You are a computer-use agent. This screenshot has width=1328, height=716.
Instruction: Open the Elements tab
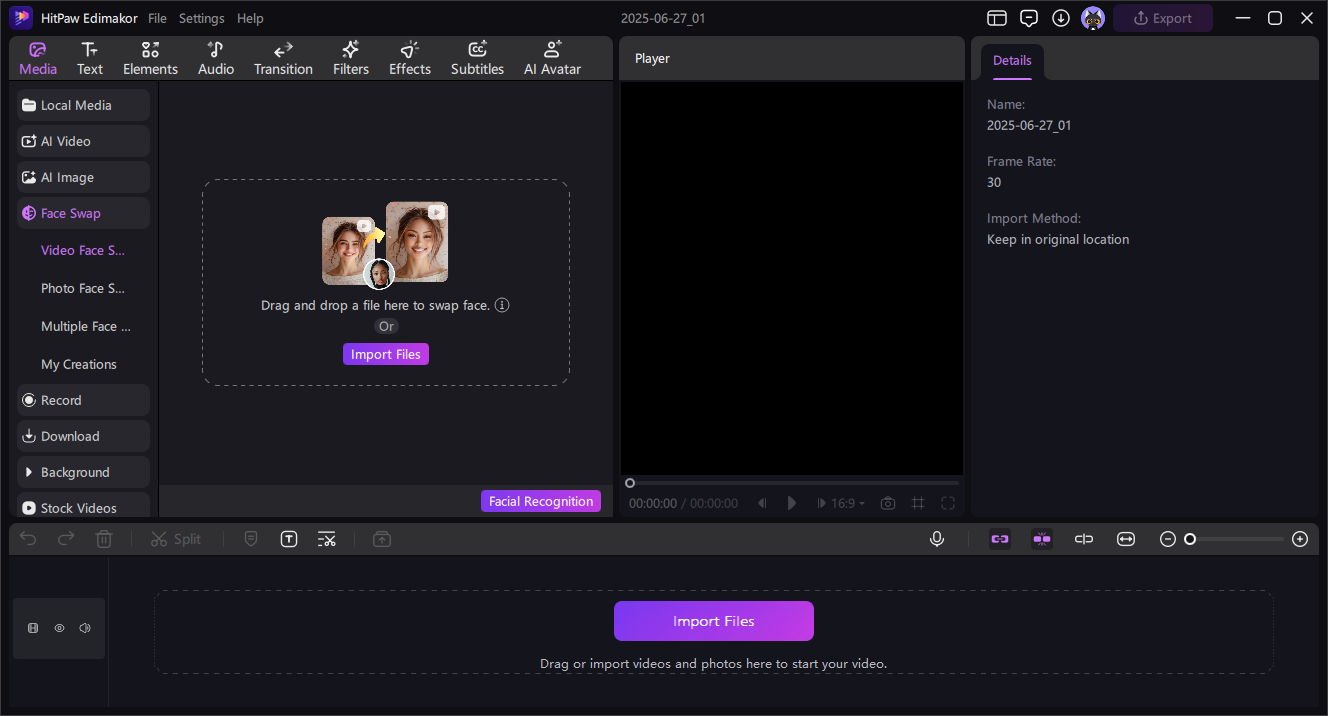coord(150,58)
